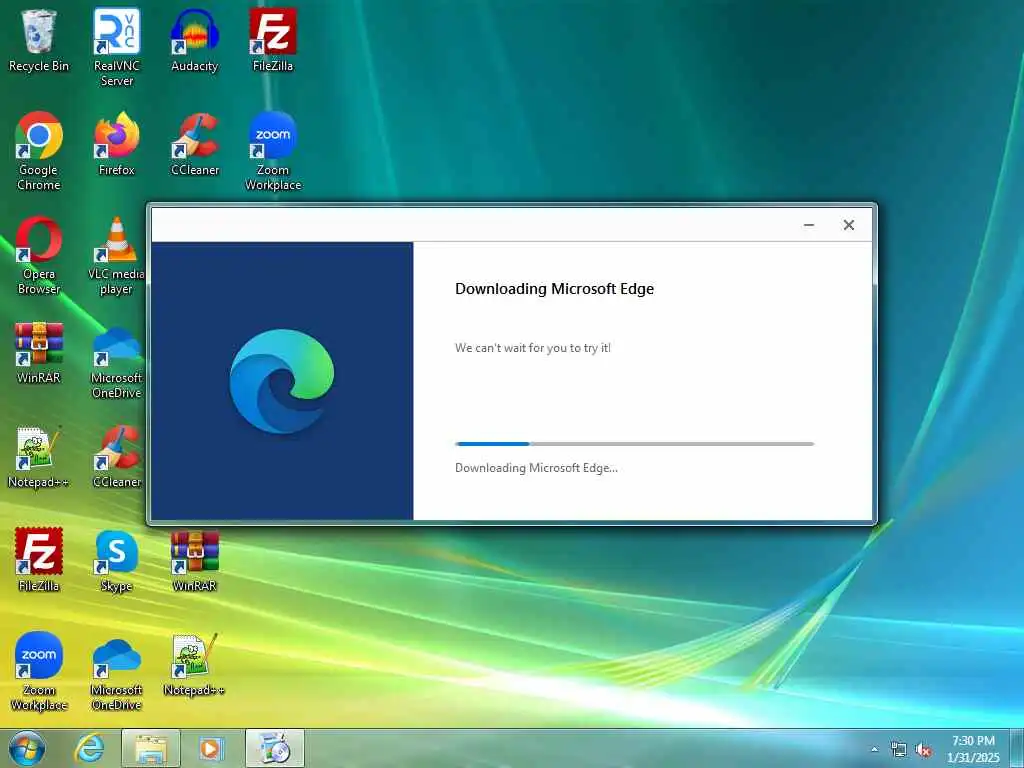Click the Edge download progress bar
Image resolution: width=1024 pixels, height=768 pixels.
point(634,444)
